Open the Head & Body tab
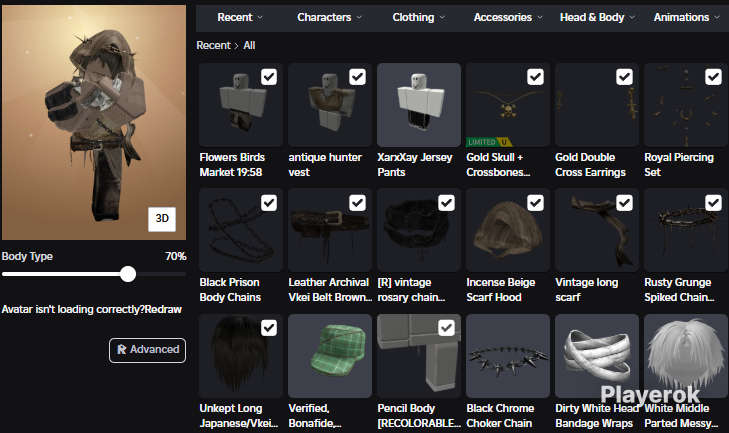This screenshot has height=433, width=729. (x=592, y=17)
